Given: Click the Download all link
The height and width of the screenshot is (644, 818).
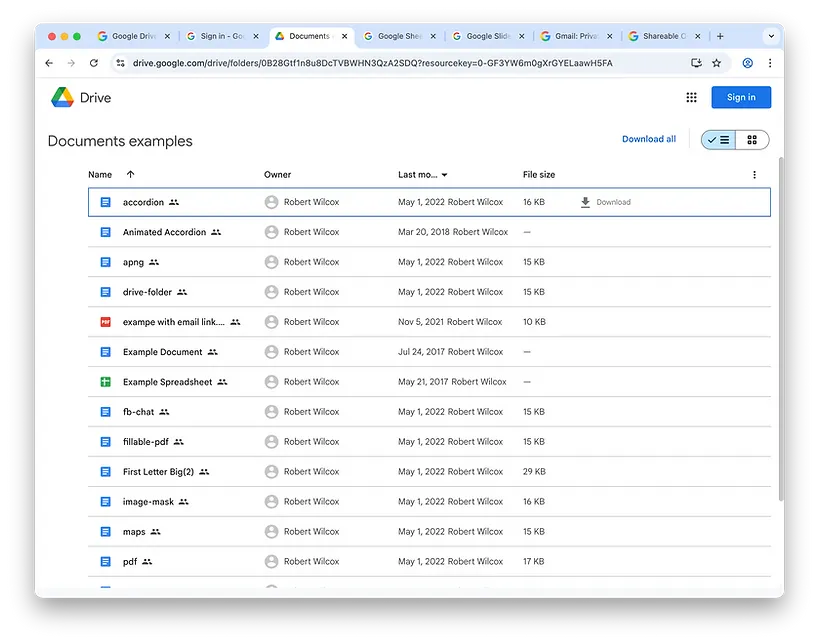Looking at the screenshot, I should (x=649, y=139).
